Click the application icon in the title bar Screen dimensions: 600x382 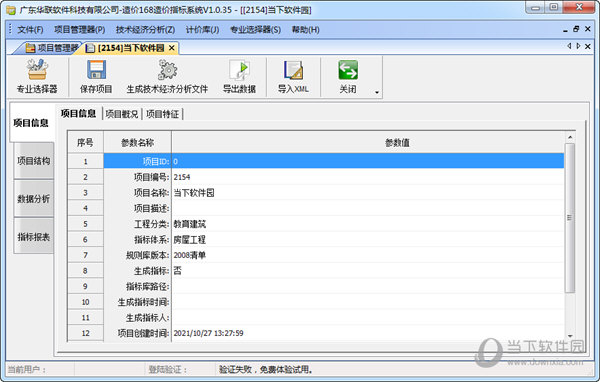11,10
